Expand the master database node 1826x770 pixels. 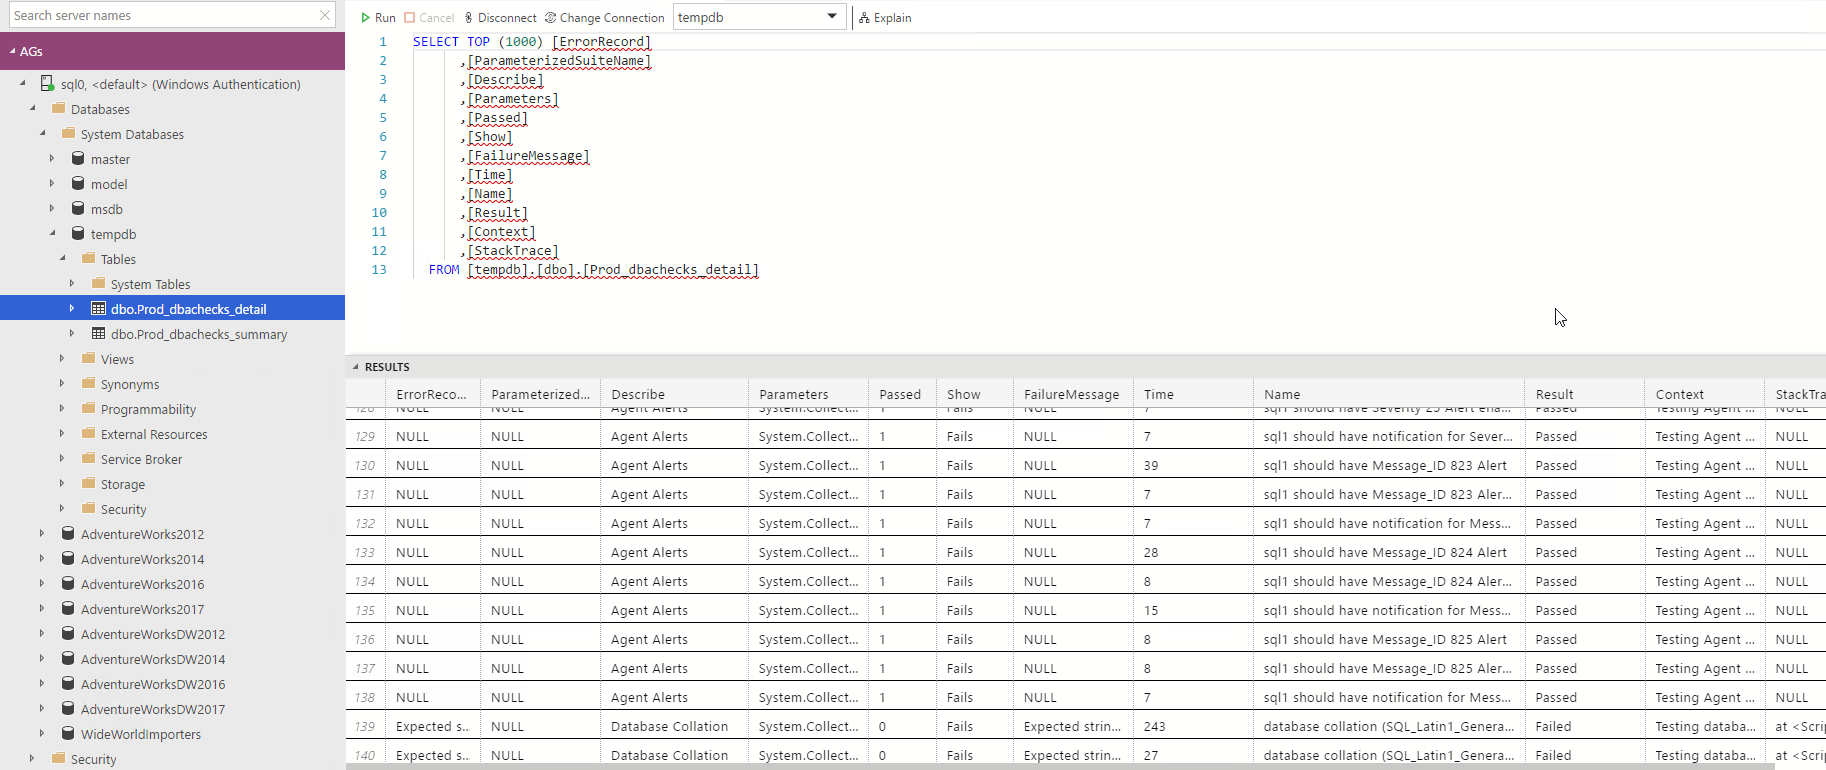52,158
